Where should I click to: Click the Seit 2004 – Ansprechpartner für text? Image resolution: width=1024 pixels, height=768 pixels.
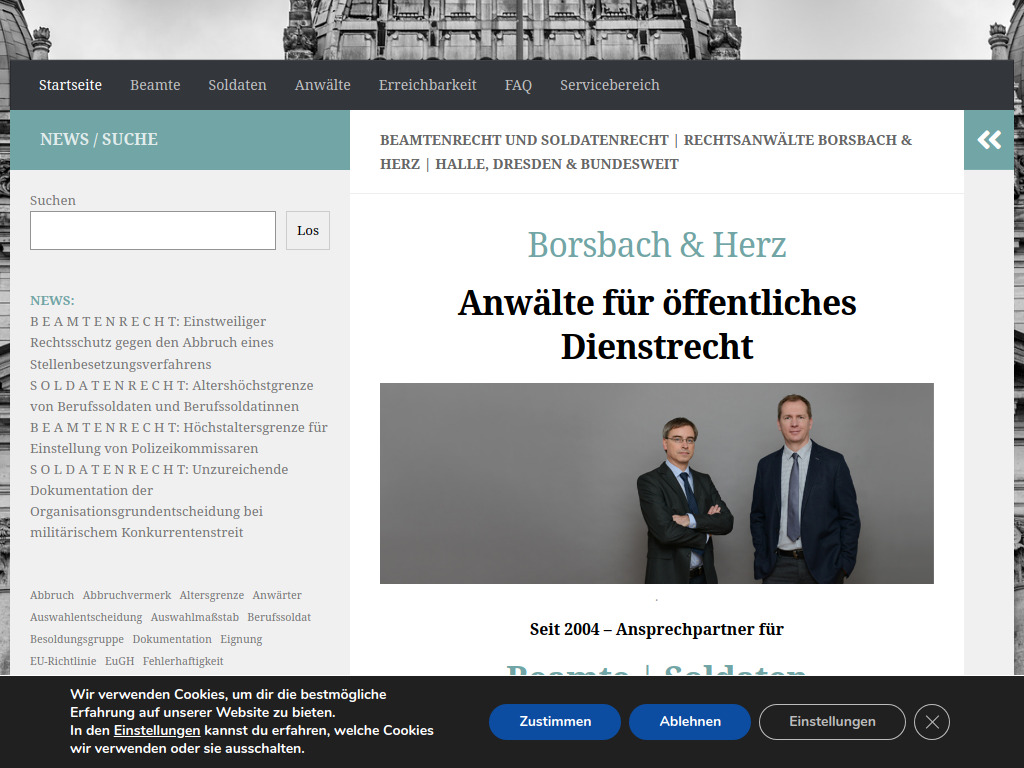tap(657, 629)
